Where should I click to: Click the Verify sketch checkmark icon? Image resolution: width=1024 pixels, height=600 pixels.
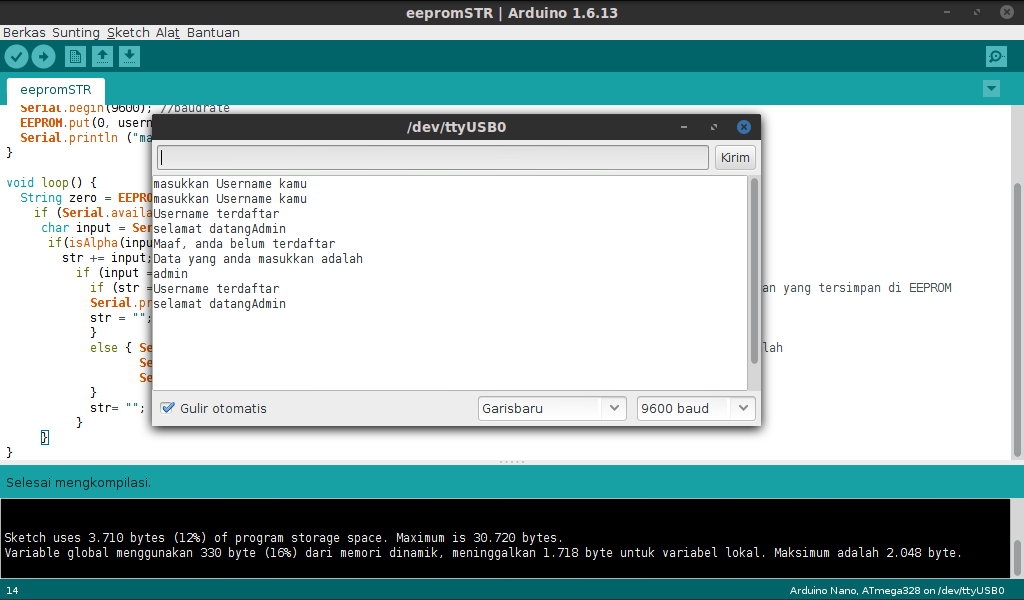click(16, 57)
